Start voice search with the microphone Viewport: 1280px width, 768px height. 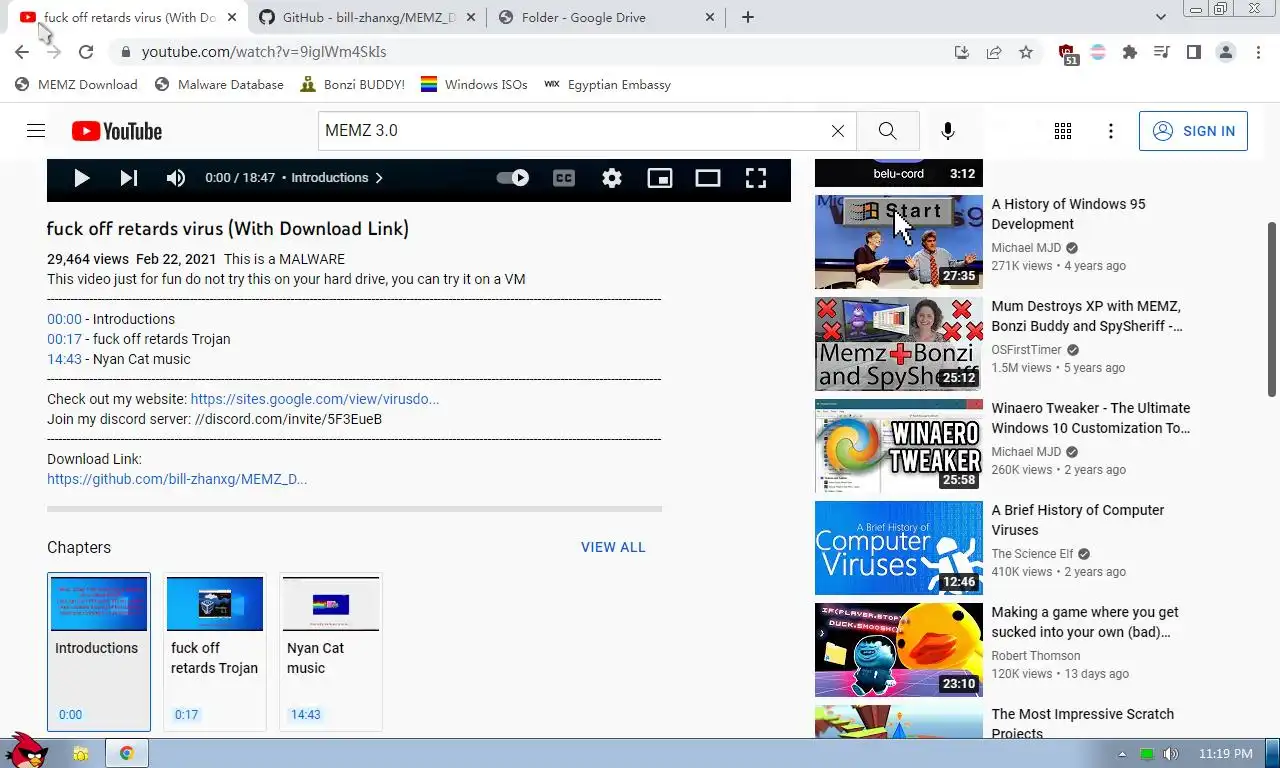click(948, 131)
